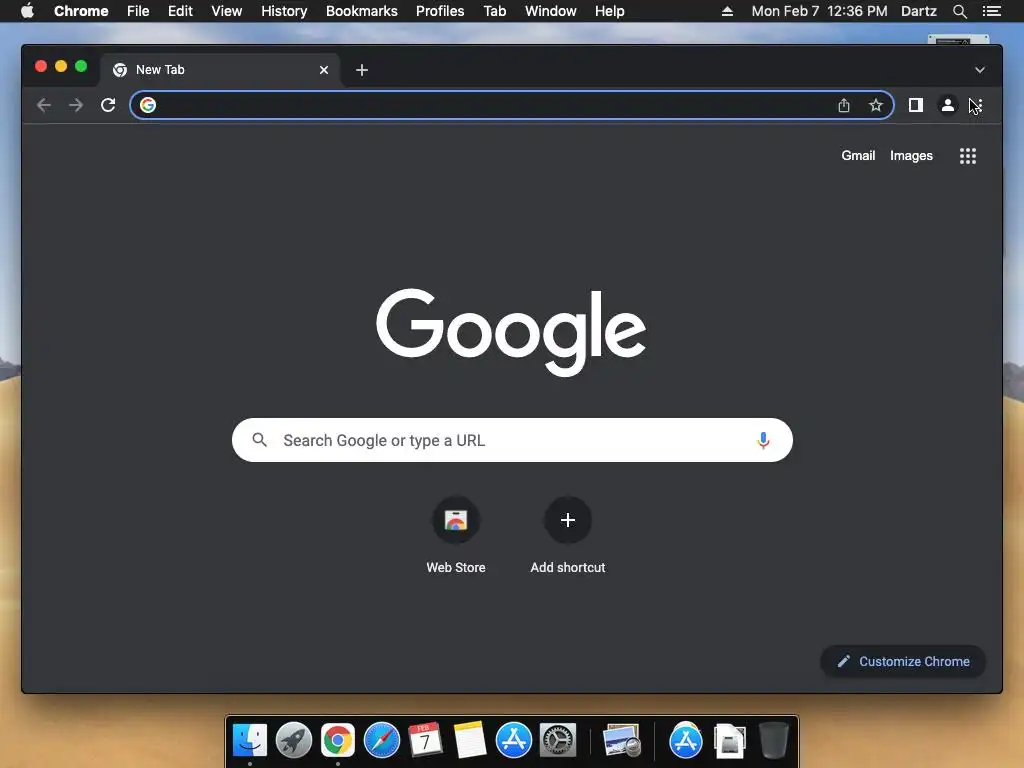This screenshot has width=1024, height=768.
Task: Click the share icon in the address bar
Action: tap(844, 105)
